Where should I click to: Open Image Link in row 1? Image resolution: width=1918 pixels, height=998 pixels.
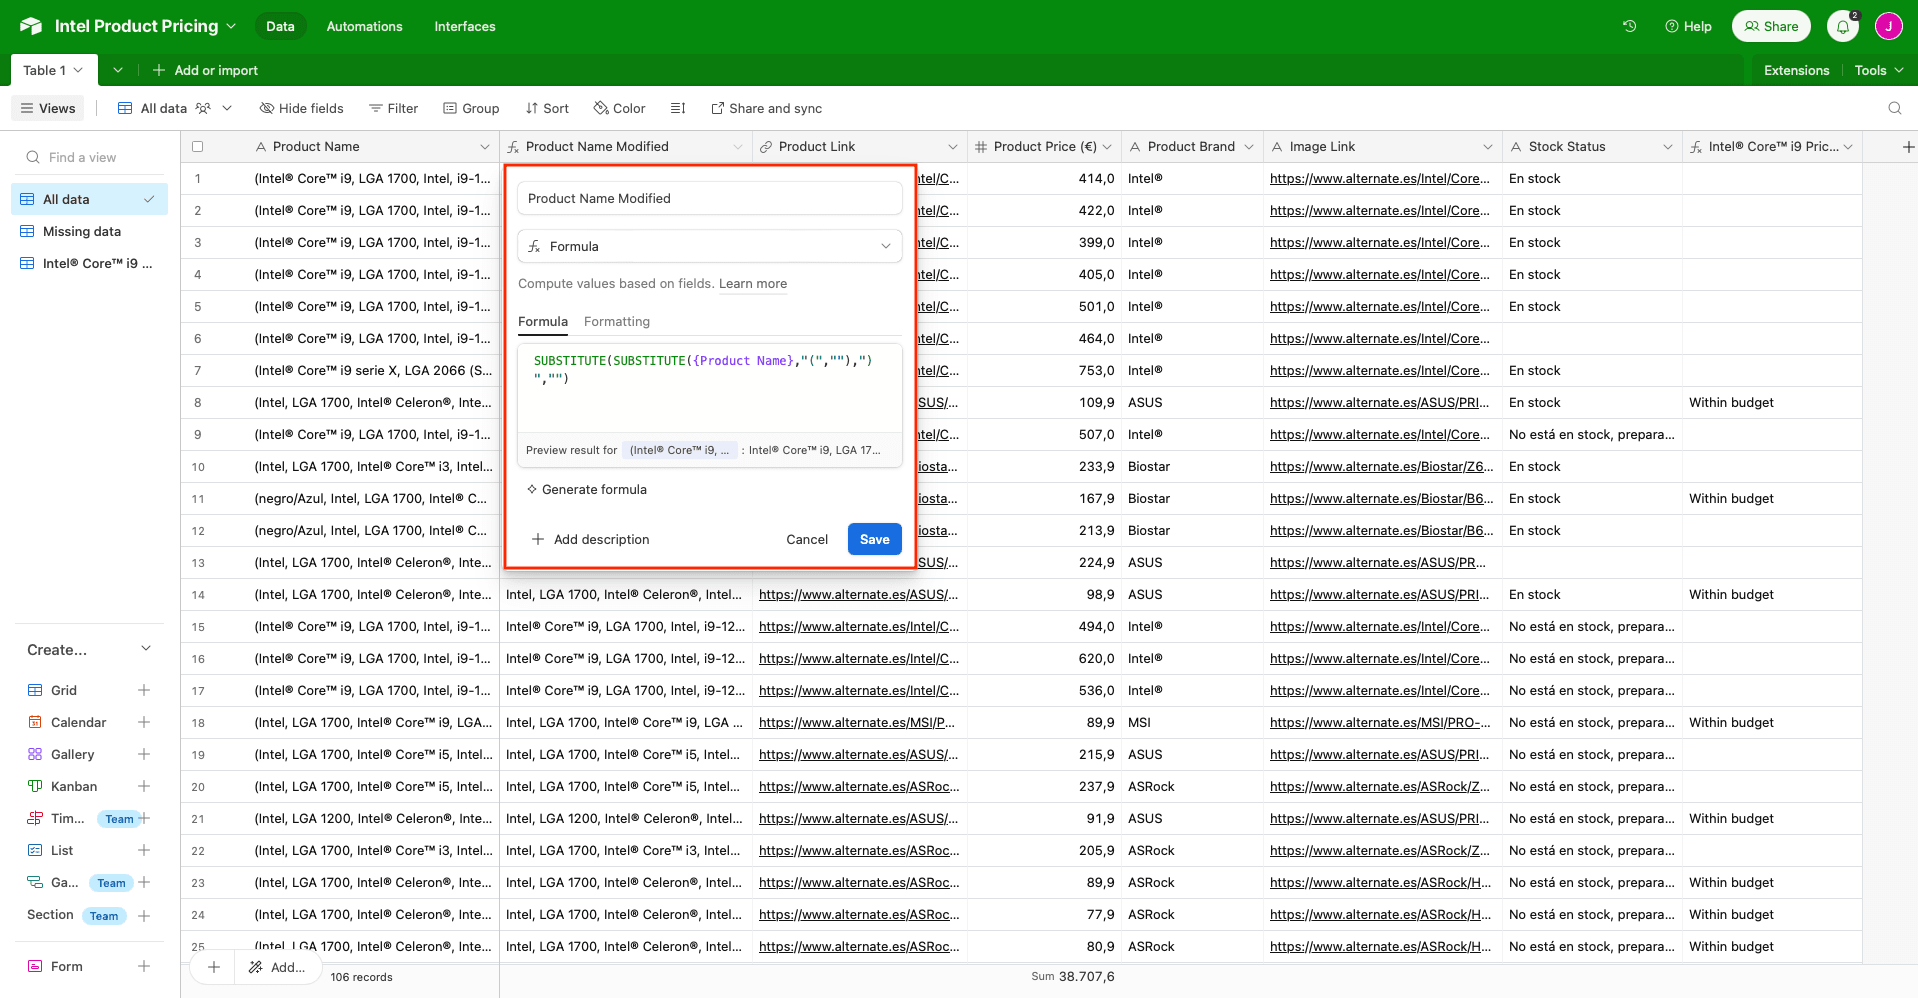[1379, 179]
